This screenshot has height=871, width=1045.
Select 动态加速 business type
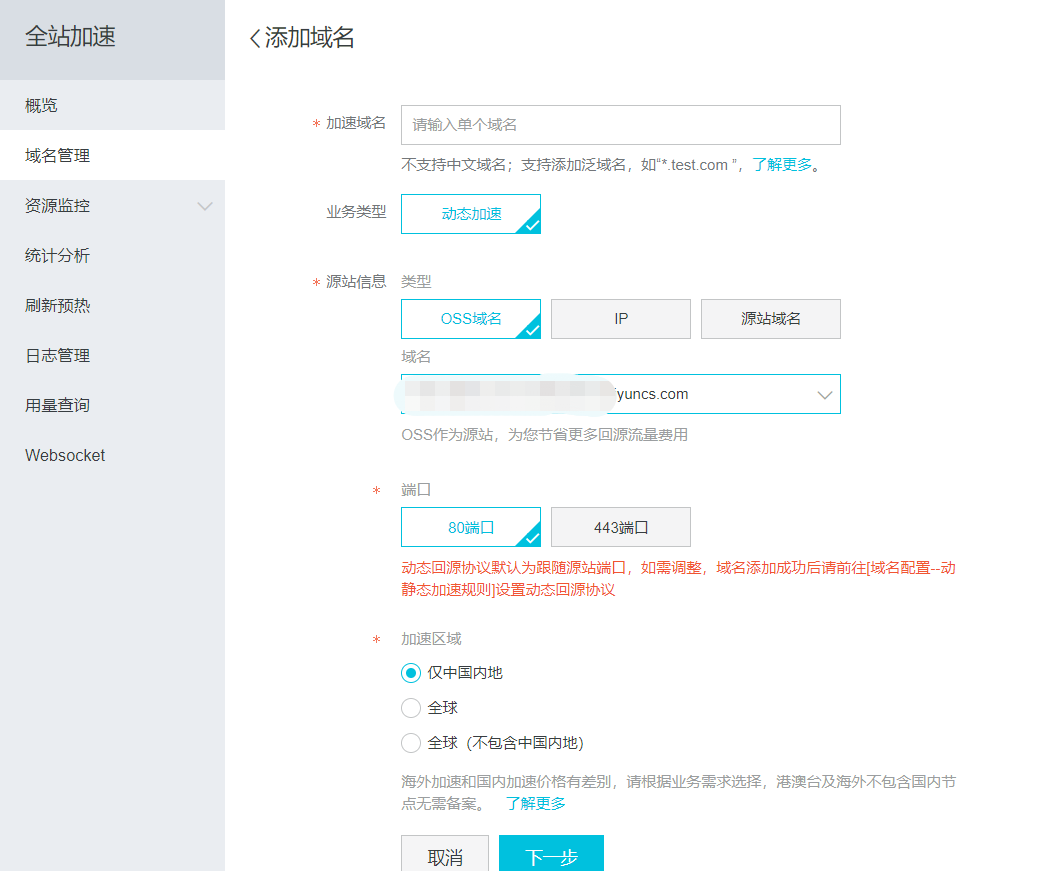click(x=470, y=214)
